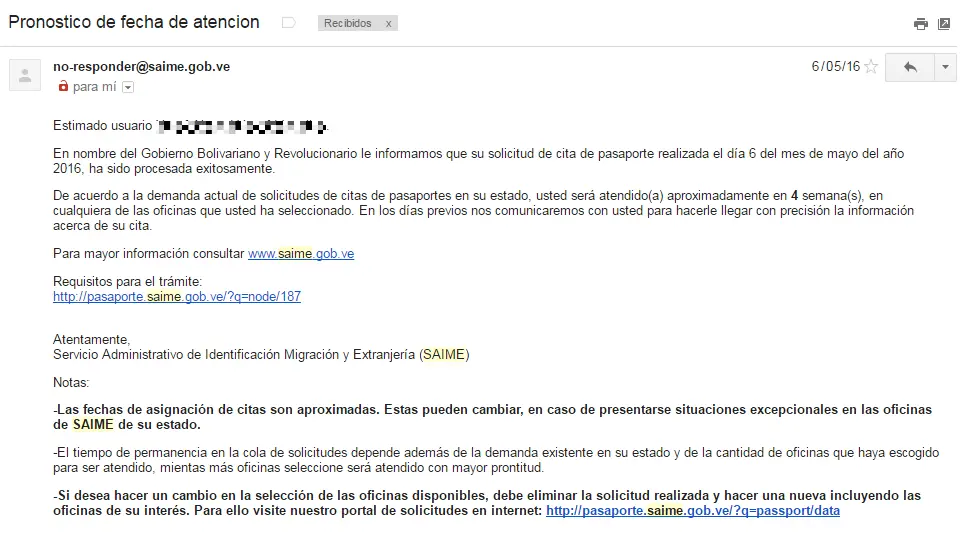
Task: Click the subject 'Pronostico de fecha de atencion'
Action: (x=134, y=22)
